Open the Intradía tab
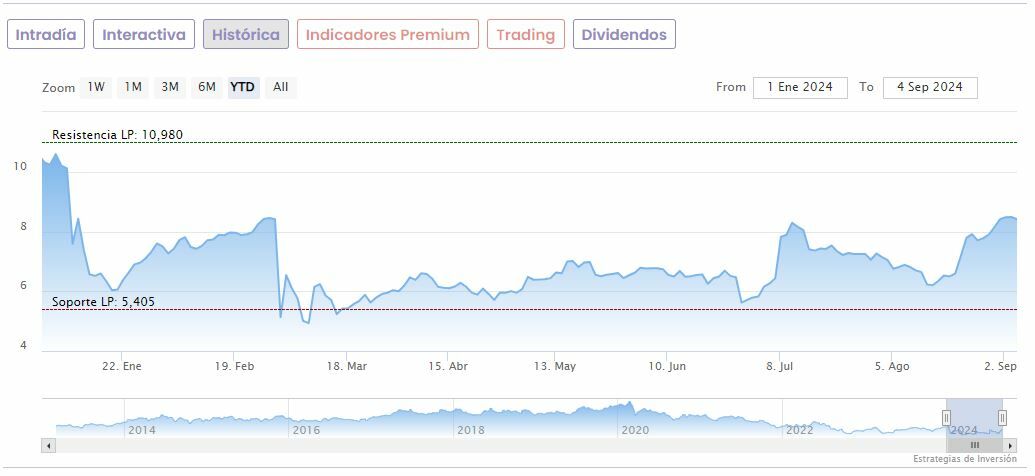The height and width of the screenshot is (476, 1035). 46,34
